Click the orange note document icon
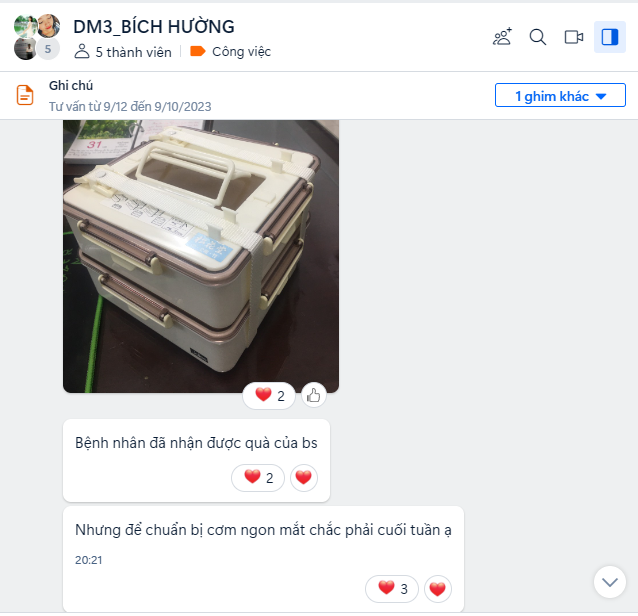The height and width of the screenshot is (616, 638). click(25, 95)
